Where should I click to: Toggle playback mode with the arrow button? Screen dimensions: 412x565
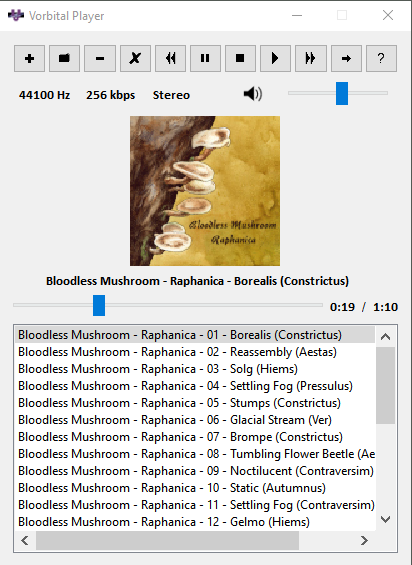346,58
